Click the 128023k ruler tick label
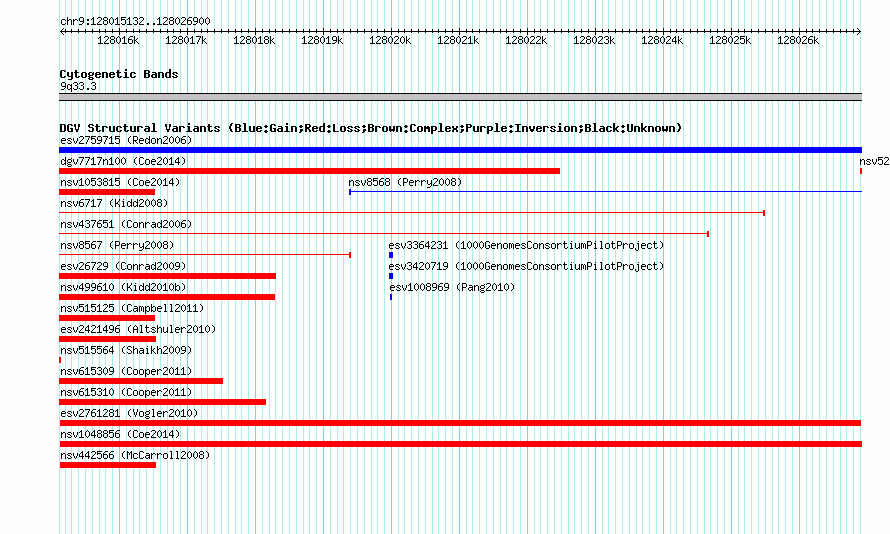 tap(594, 41)
